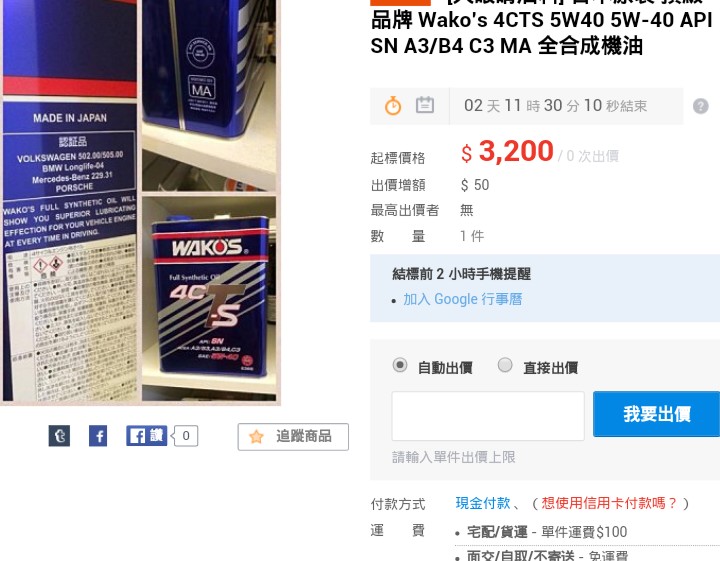The height and width of the screenshot is (561, 720).
Task: Click the 我要出價 bid button
Action: (657, 414)
